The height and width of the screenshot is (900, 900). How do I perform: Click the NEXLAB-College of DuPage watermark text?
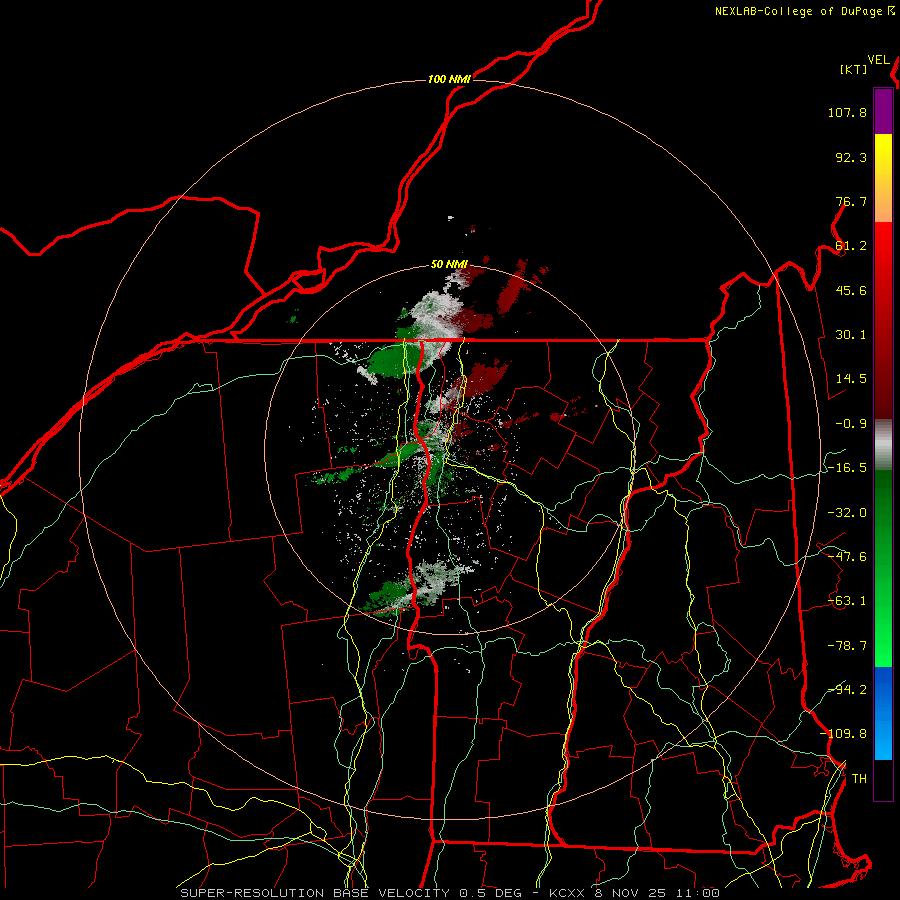tap(804, 11)
